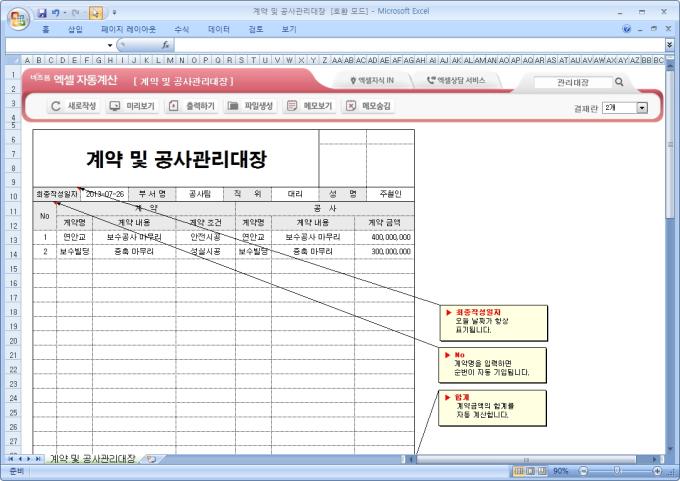680x481 pixels.
Task: Click the 합계 memo note box
Action: point(493,408)
